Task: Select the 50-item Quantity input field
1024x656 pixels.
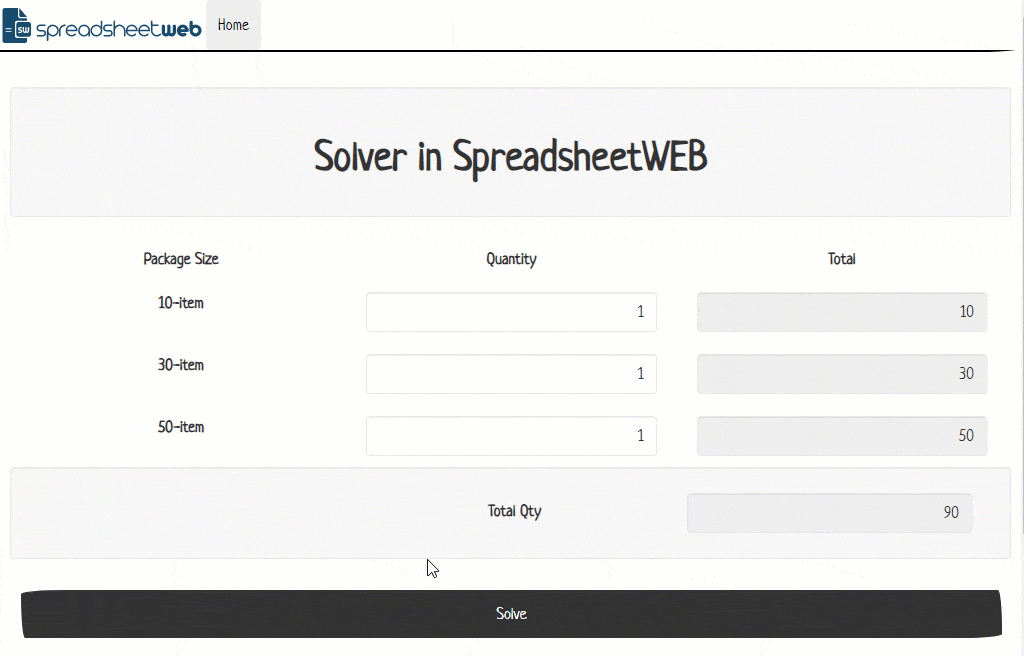Action: (511, 436)
